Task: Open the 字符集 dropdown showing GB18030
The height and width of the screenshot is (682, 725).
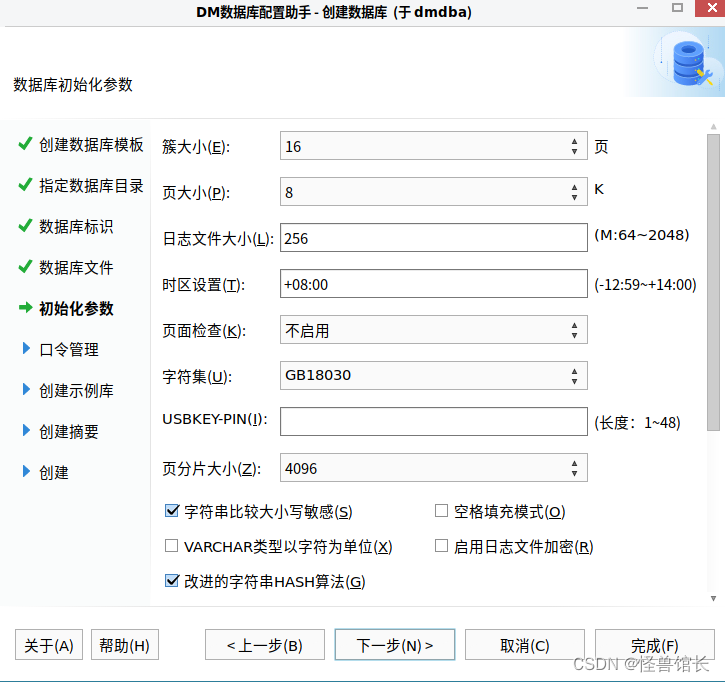Action: [434, 375]
